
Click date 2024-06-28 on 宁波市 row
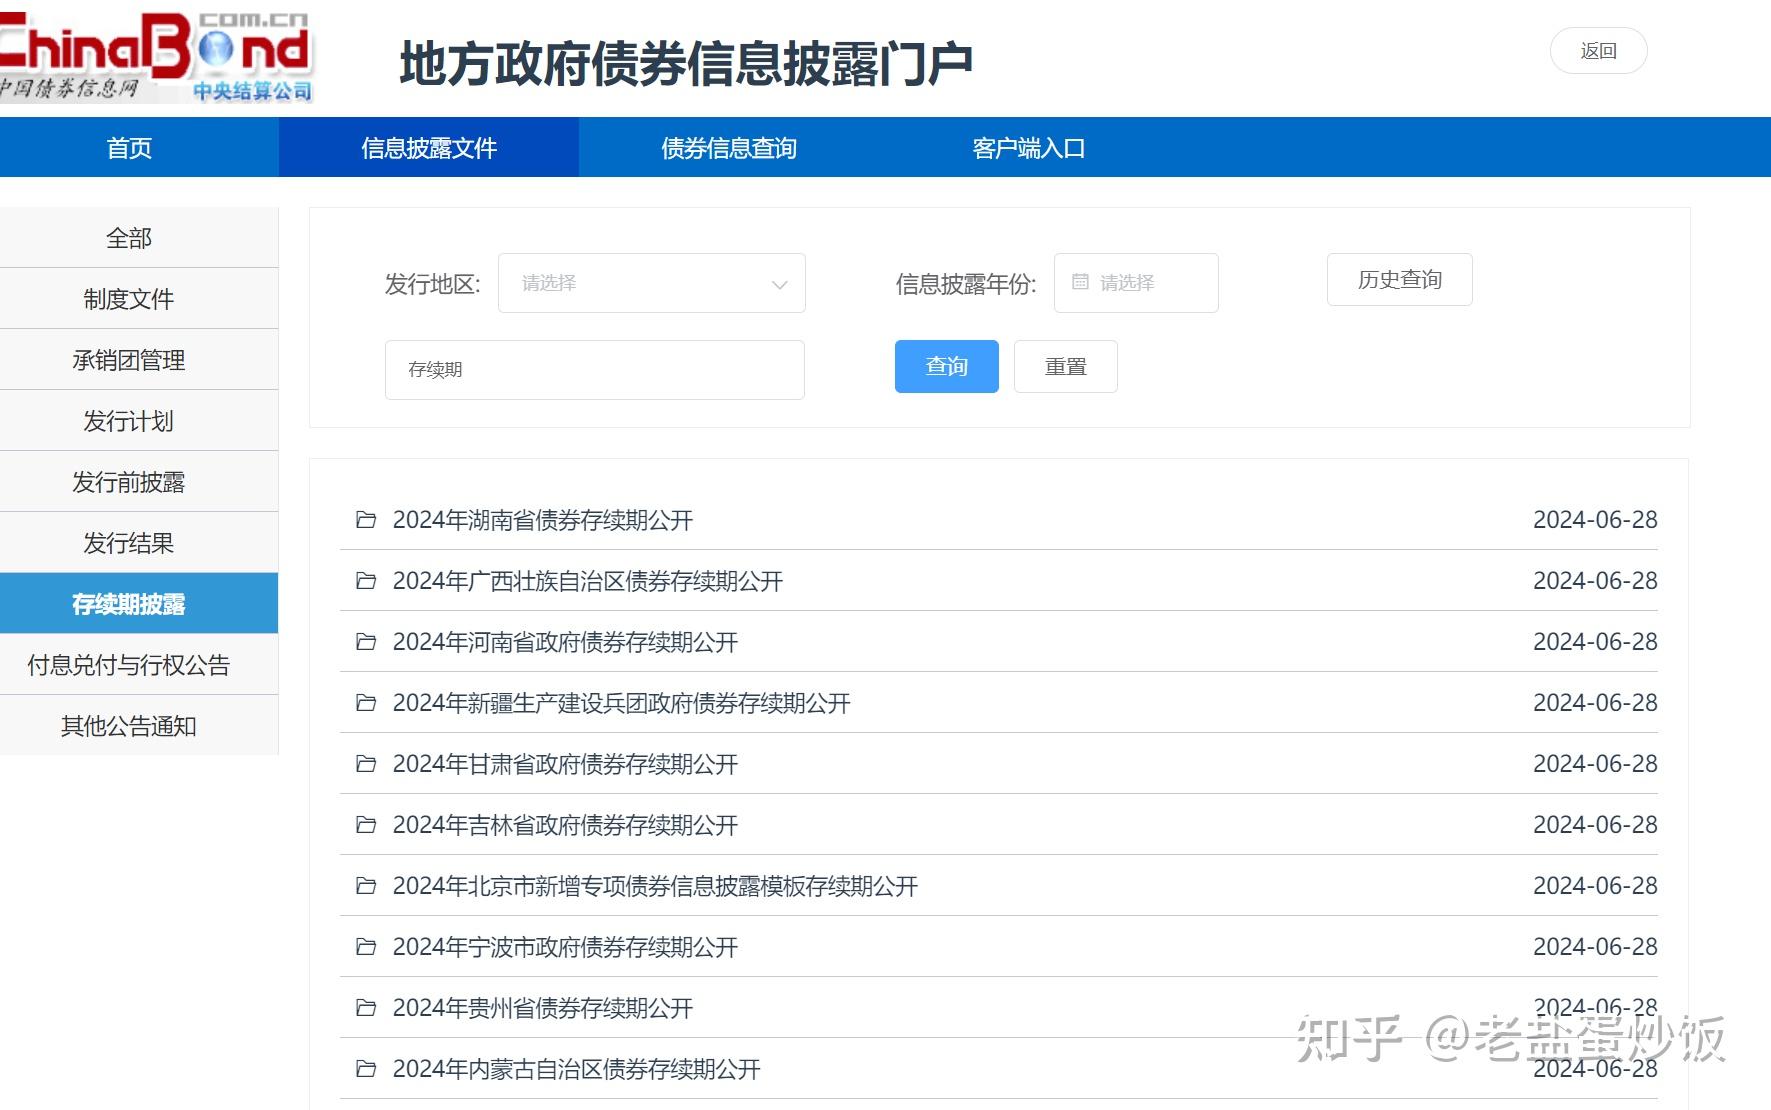tap(1595, 947)
